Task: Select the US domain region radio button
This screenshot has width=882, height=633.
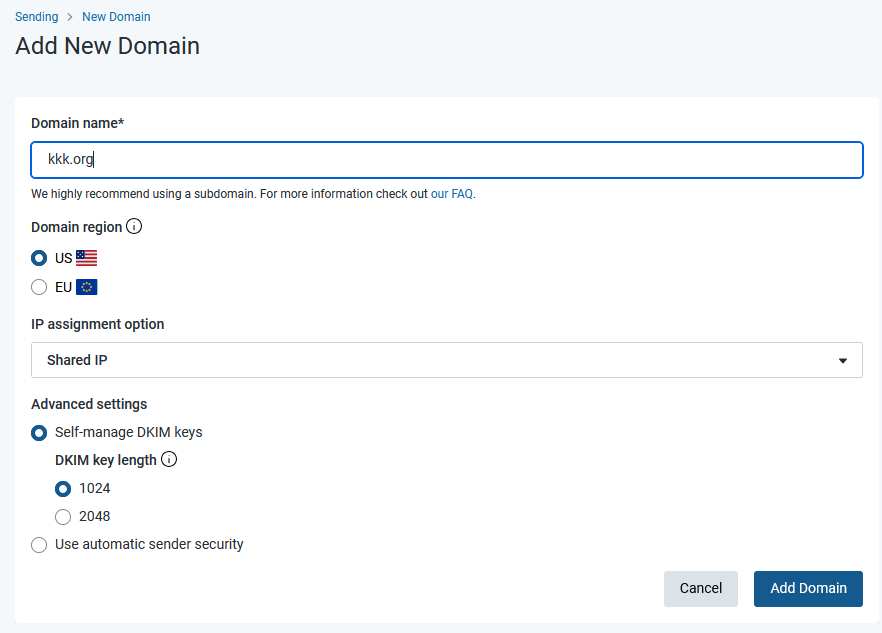Action: coord(39,258)
